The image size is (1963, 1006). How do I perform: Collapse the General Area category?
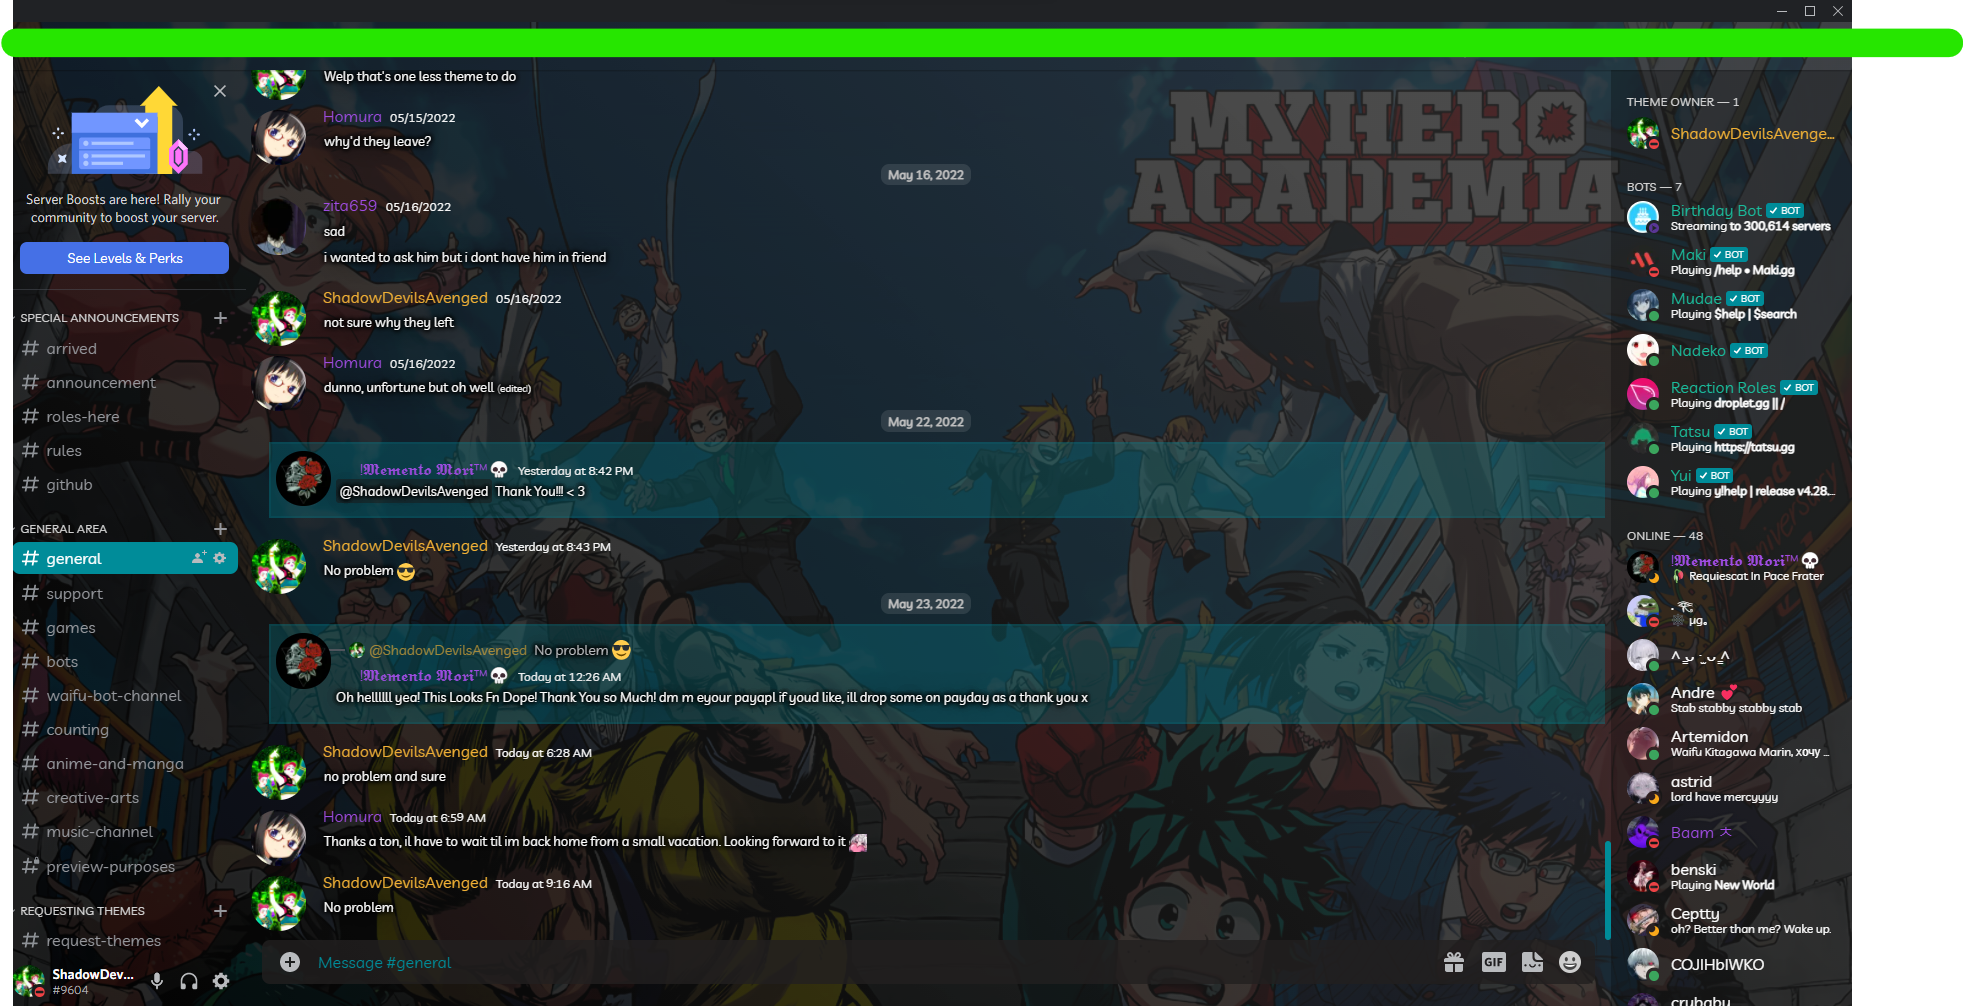(x=63, y=529)
